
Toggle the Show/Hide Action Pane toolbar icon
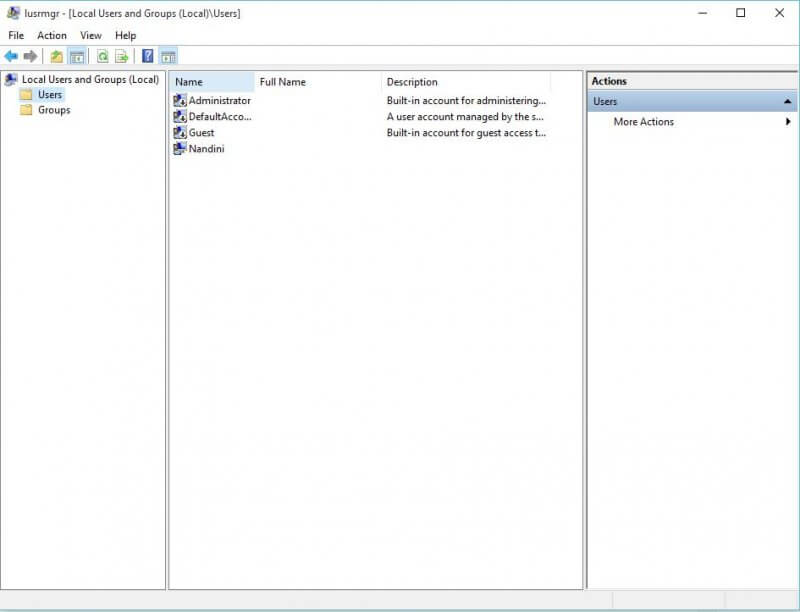[x=168, y=56]
